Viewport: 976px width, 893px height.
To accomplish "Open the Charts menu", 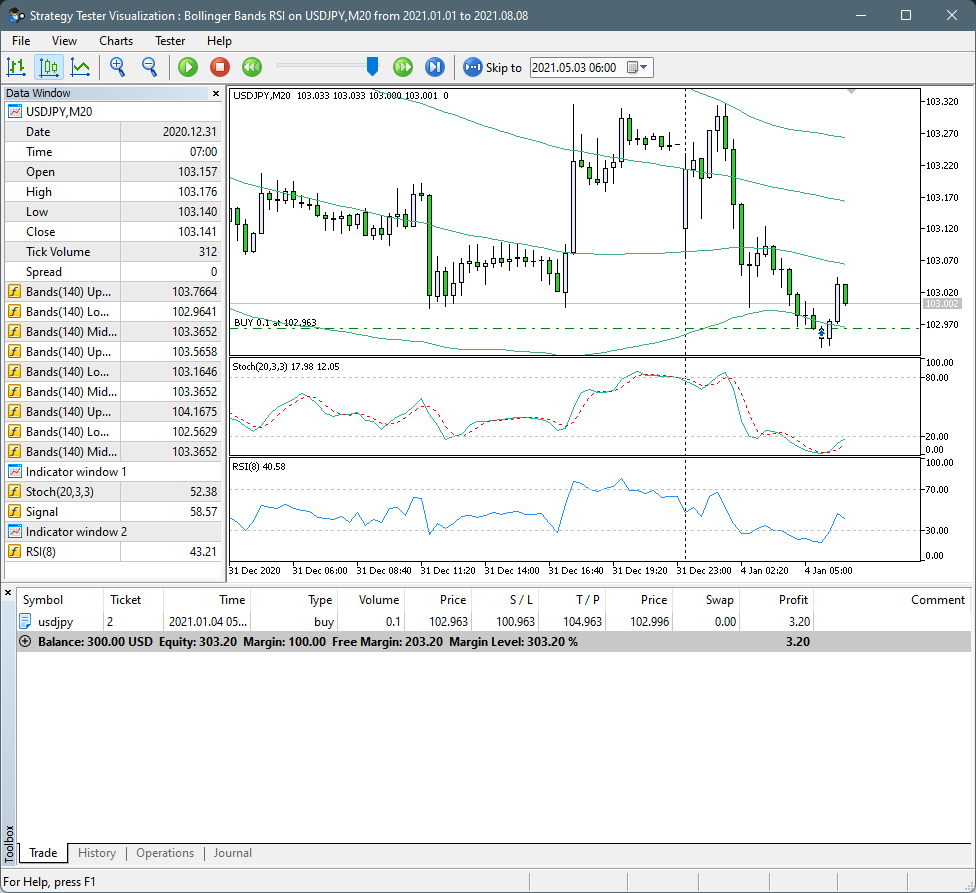I will (116, 41).
